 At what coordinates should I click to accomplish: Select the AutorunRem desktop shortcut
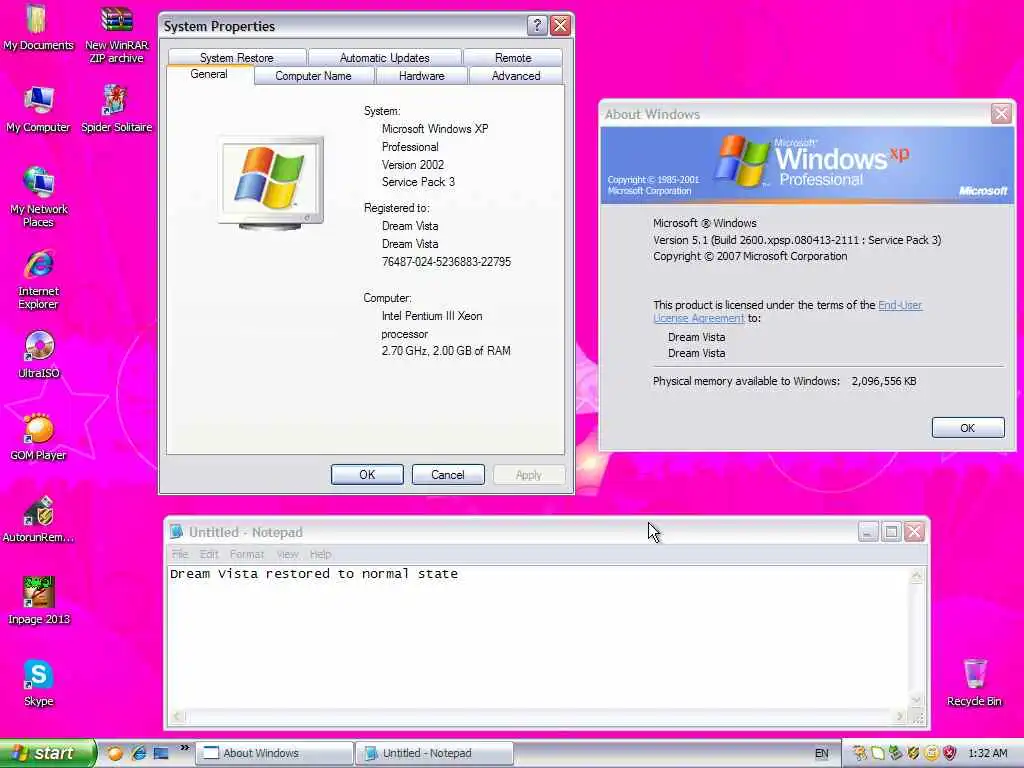39,519
